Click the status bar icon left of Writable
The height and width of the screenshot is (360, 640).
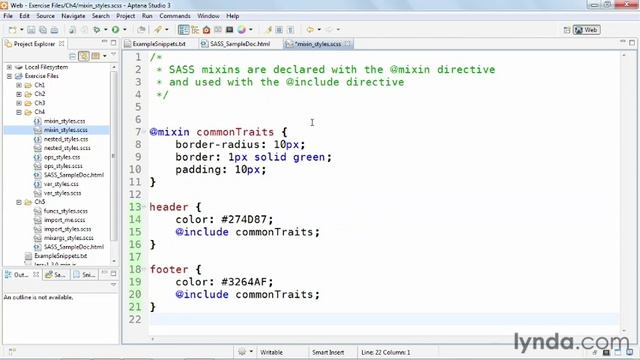[x=242, y=352]
